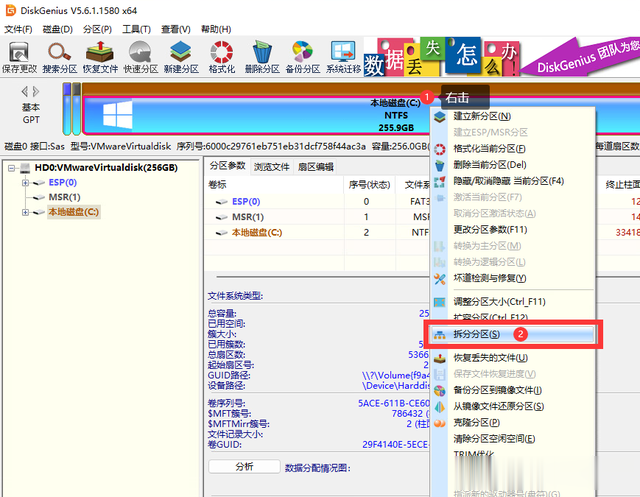Image resolution: width=640 pixels, height=497 pixels.
Task: Open the 分区(P) menu
Action: pos(97,29)
